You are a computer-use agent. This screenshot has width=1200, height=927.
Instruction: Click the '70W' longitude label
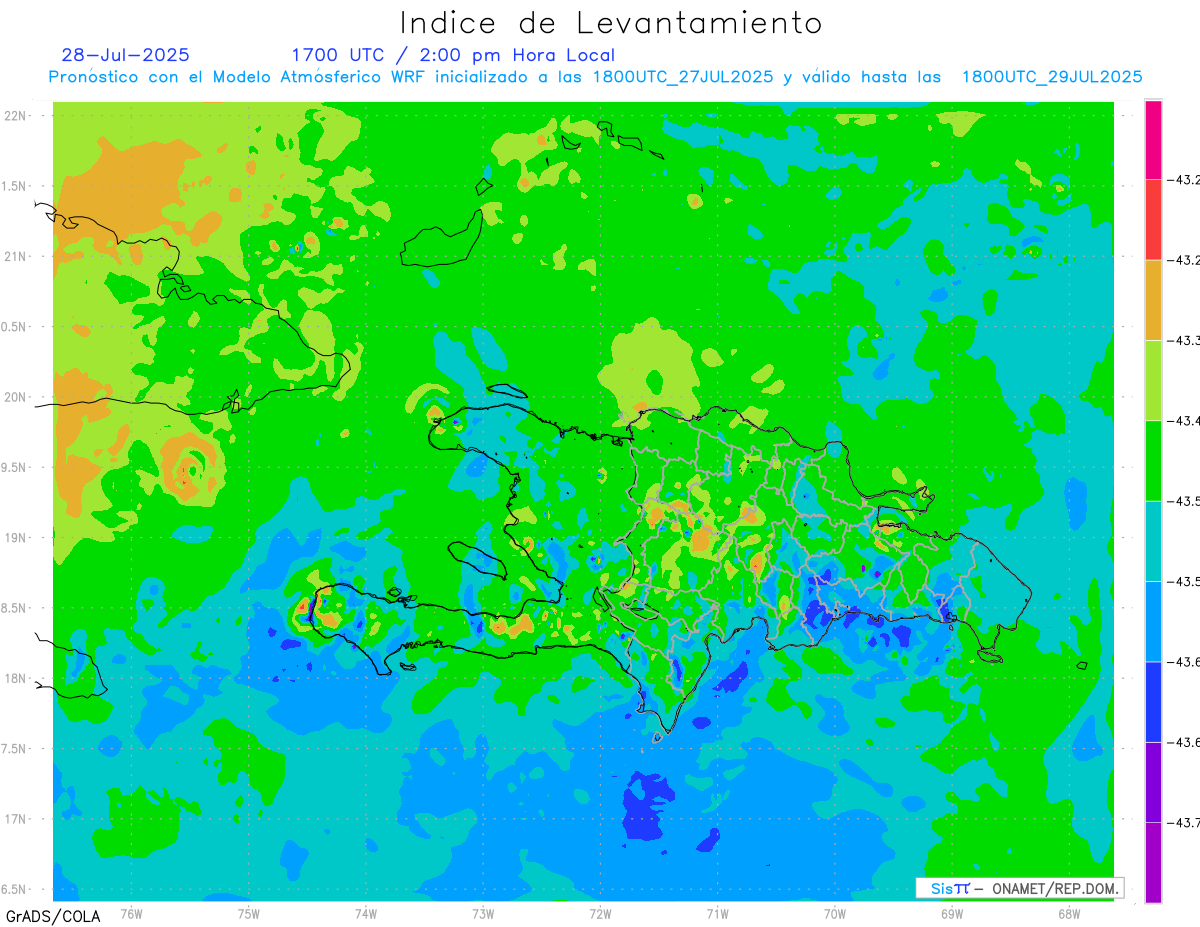[835, 913]
